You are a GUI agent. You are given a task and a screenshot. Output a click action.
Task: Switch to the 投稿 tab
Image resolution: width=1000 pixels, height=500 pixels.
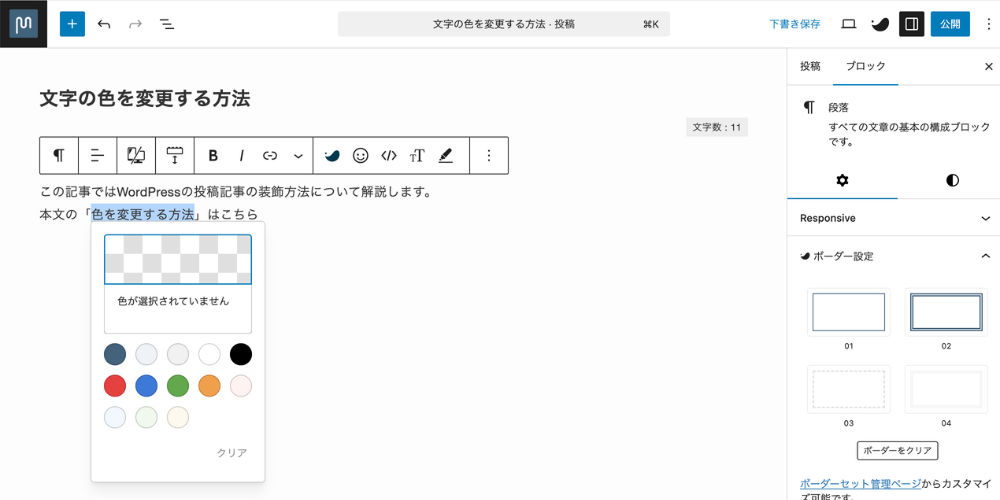810,66
